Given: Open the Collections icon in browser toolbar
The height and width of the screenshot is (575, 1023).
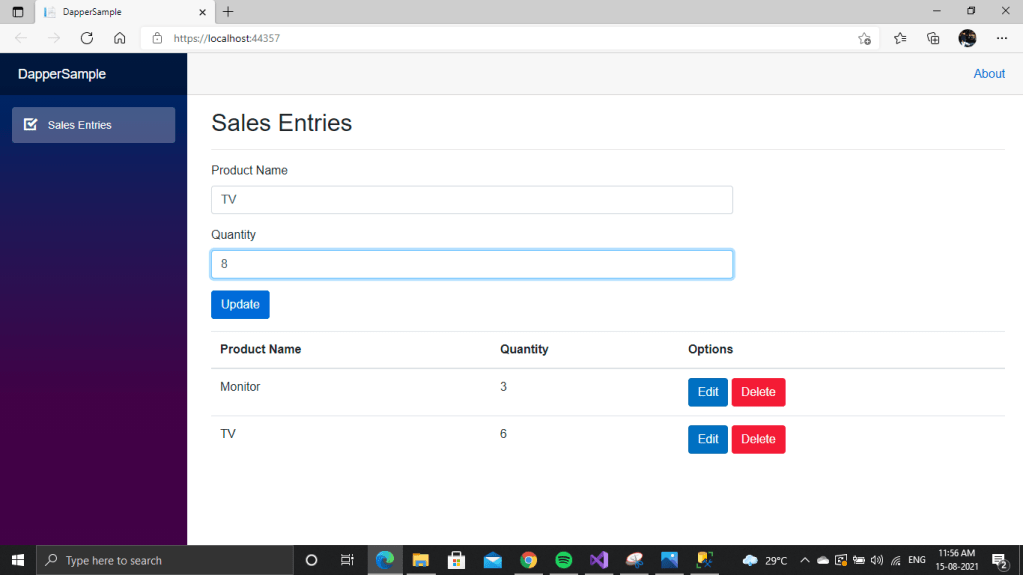Looking at the screenshot, I should (x=933, y=38).
